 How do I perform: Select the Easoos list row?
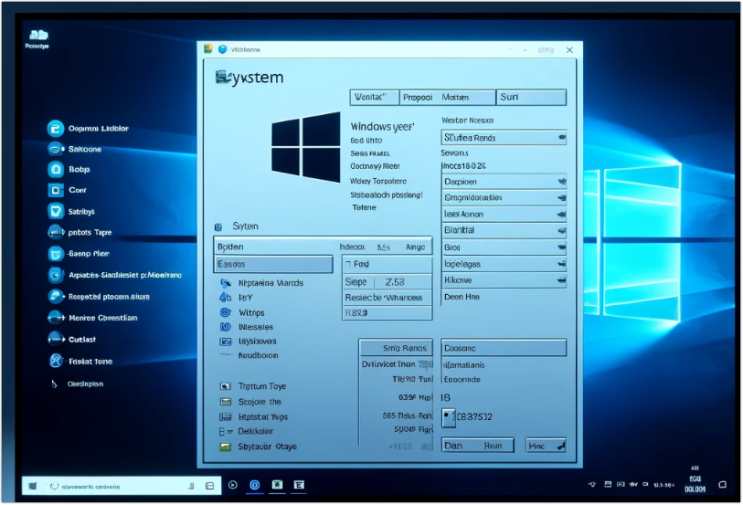pyautogui.click(x=274, y=264)
